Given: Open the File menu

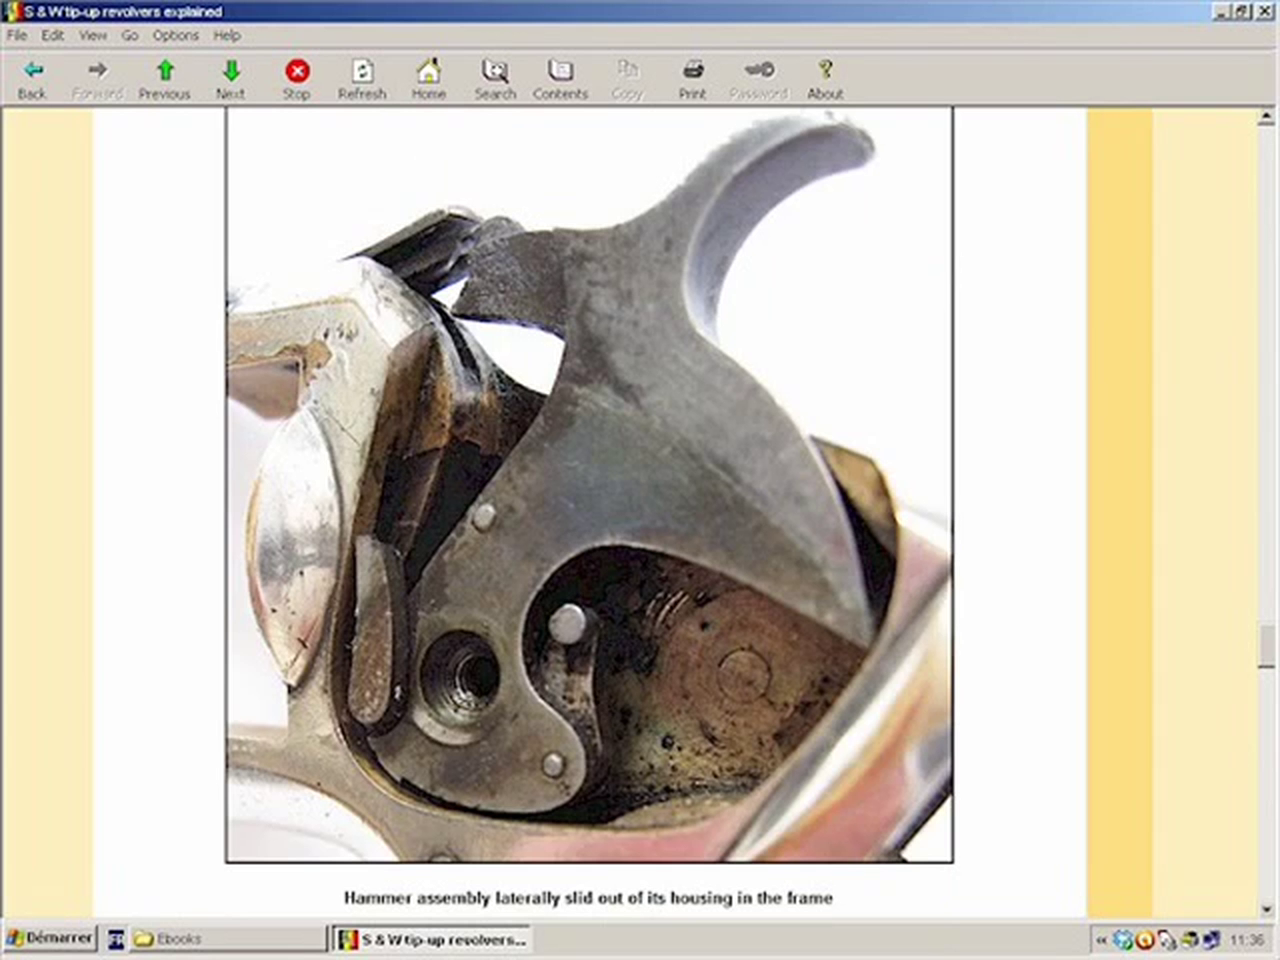Looking at the screenshot, I should pyautogui.click(x=17, y=35).
